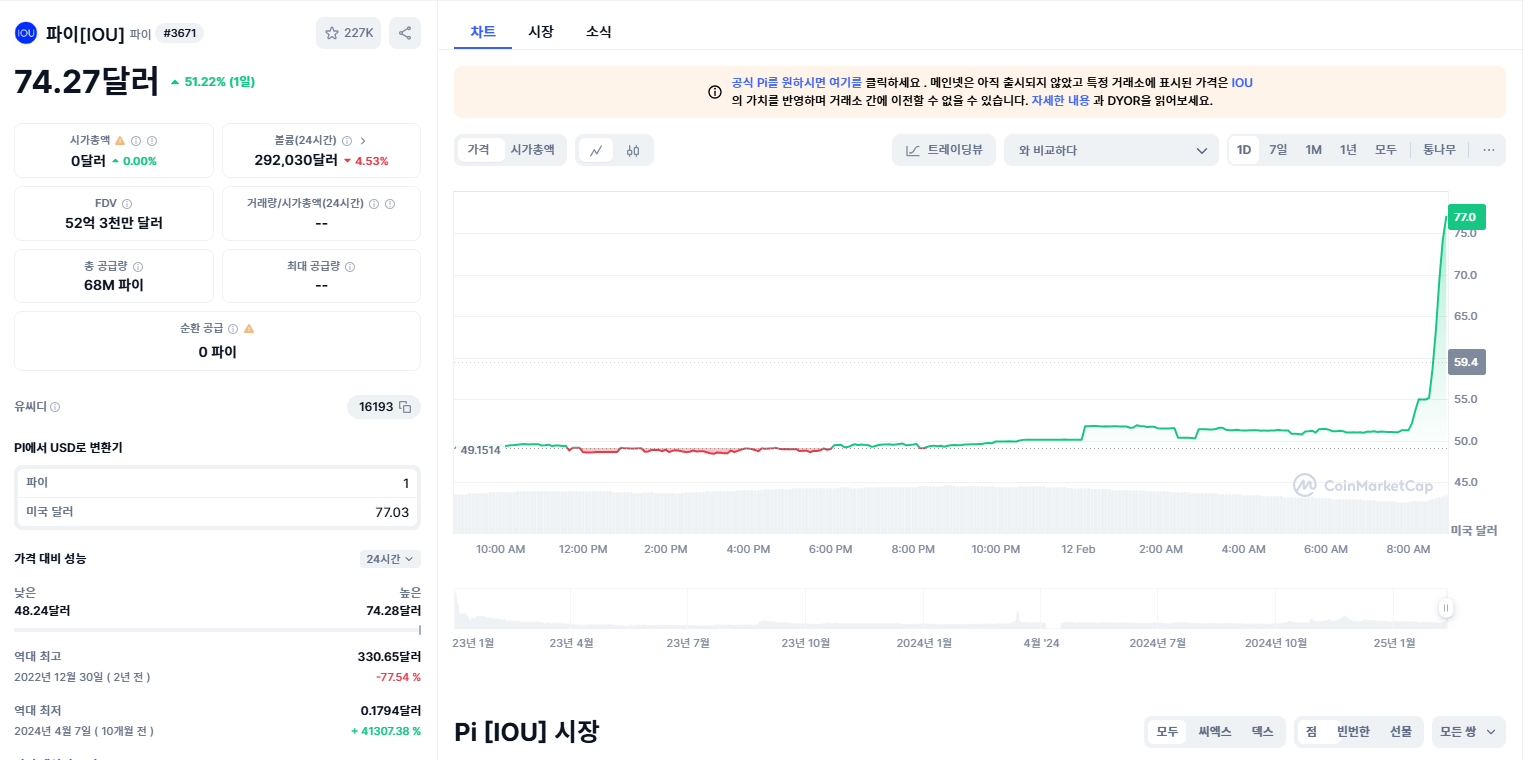Open the 모든 쌍 pairs dropdown
Screen dimensions: 1524x760
click(1468, 732)
